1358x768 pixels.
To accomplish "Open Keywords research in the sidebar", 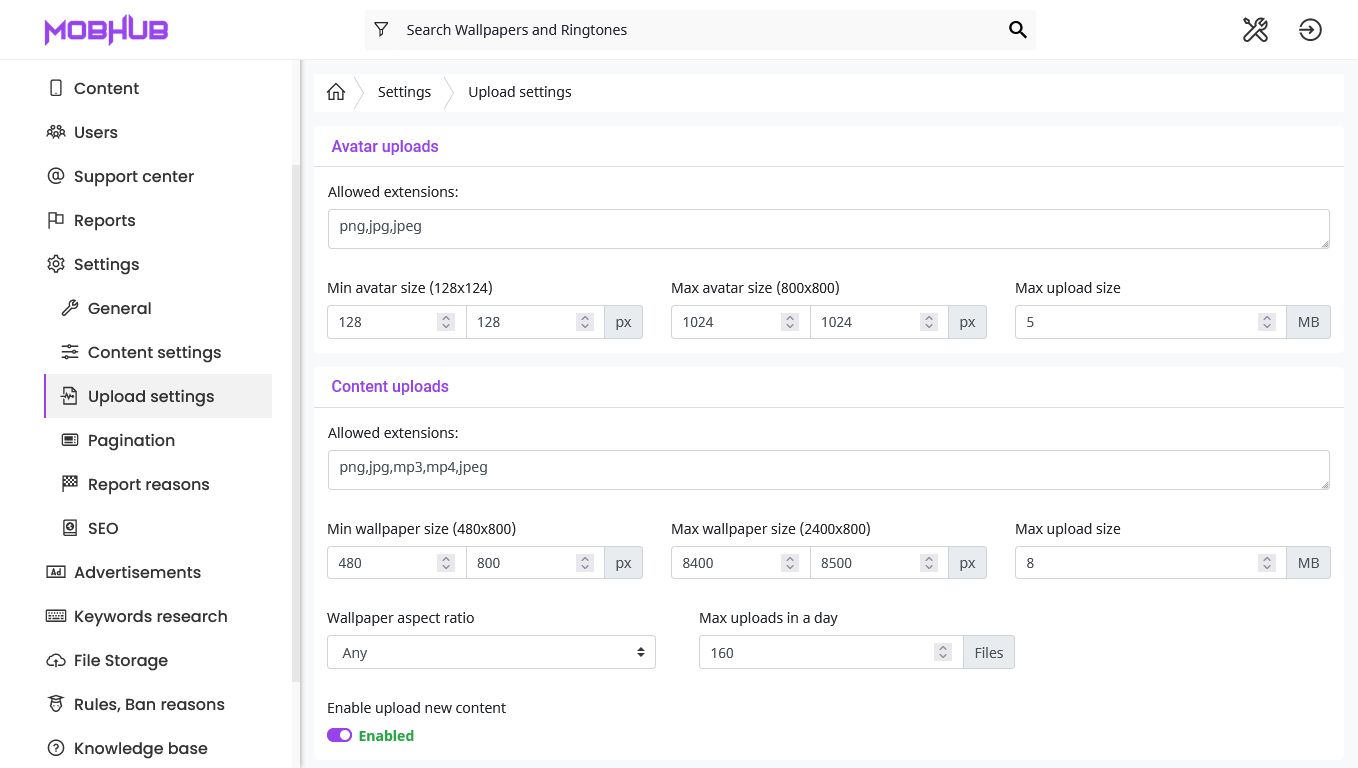I will tap(150, 616).
